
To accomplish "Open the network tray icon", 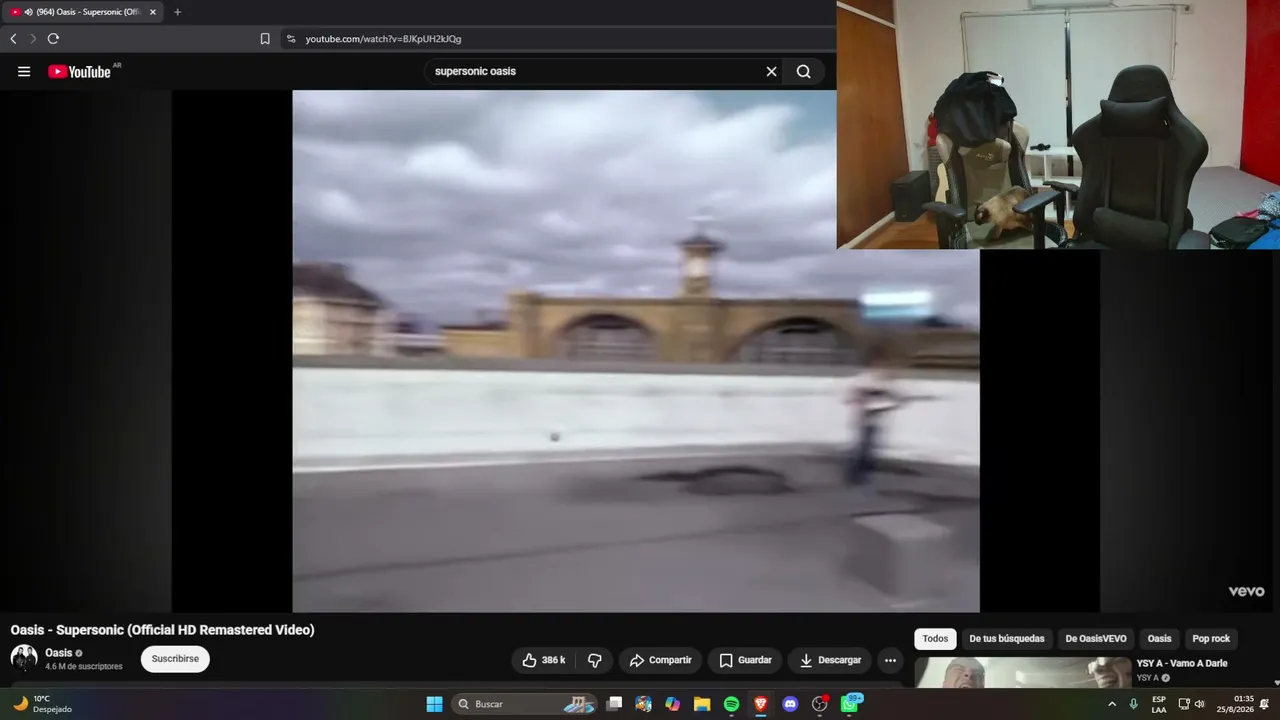I will pyautogui.click(x=1184, y=704).
